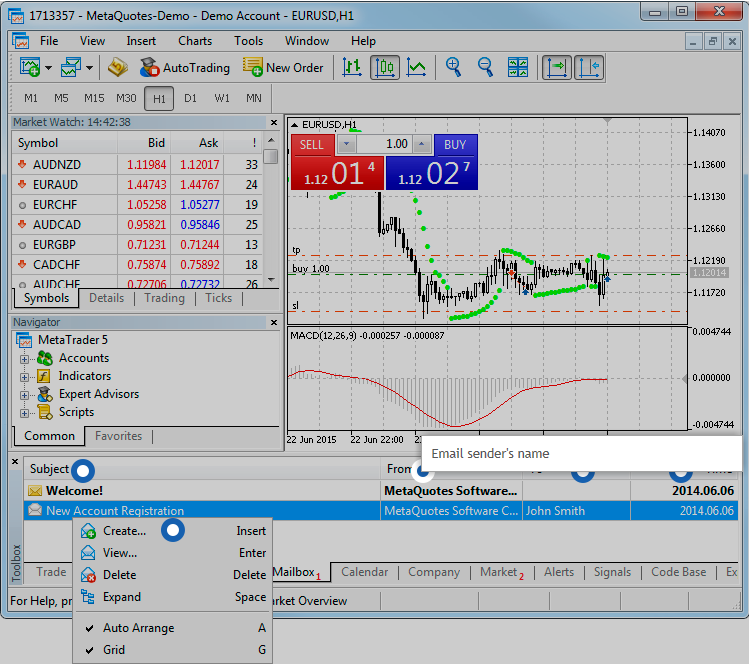Image resolution: width=749 pixels, height=666 pixels.
Task: Click the New Order button
Action: (x=283, y=67)
